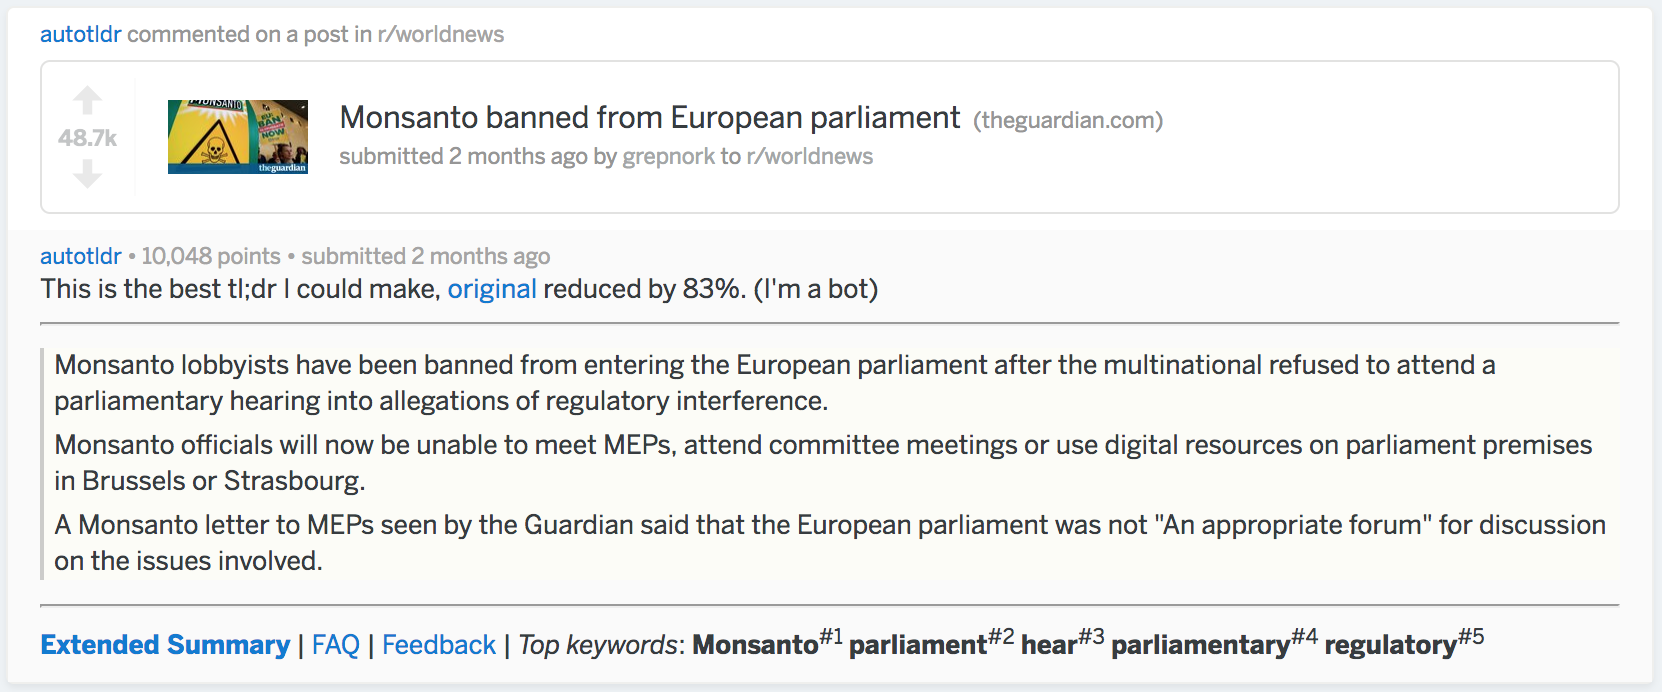Open submitter grepnork's profile
Viewport: 1662px width, 692px height.
point(668,157)
